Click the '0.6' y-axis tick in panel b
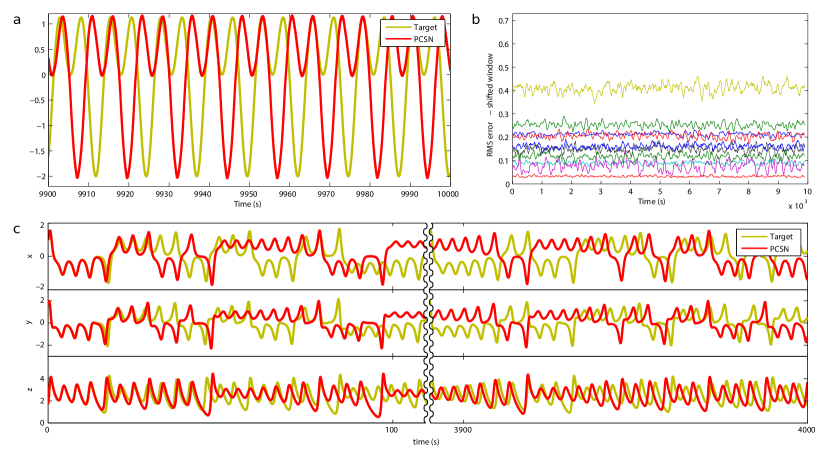This screenshot has width=830, height=476. [503, 44]
